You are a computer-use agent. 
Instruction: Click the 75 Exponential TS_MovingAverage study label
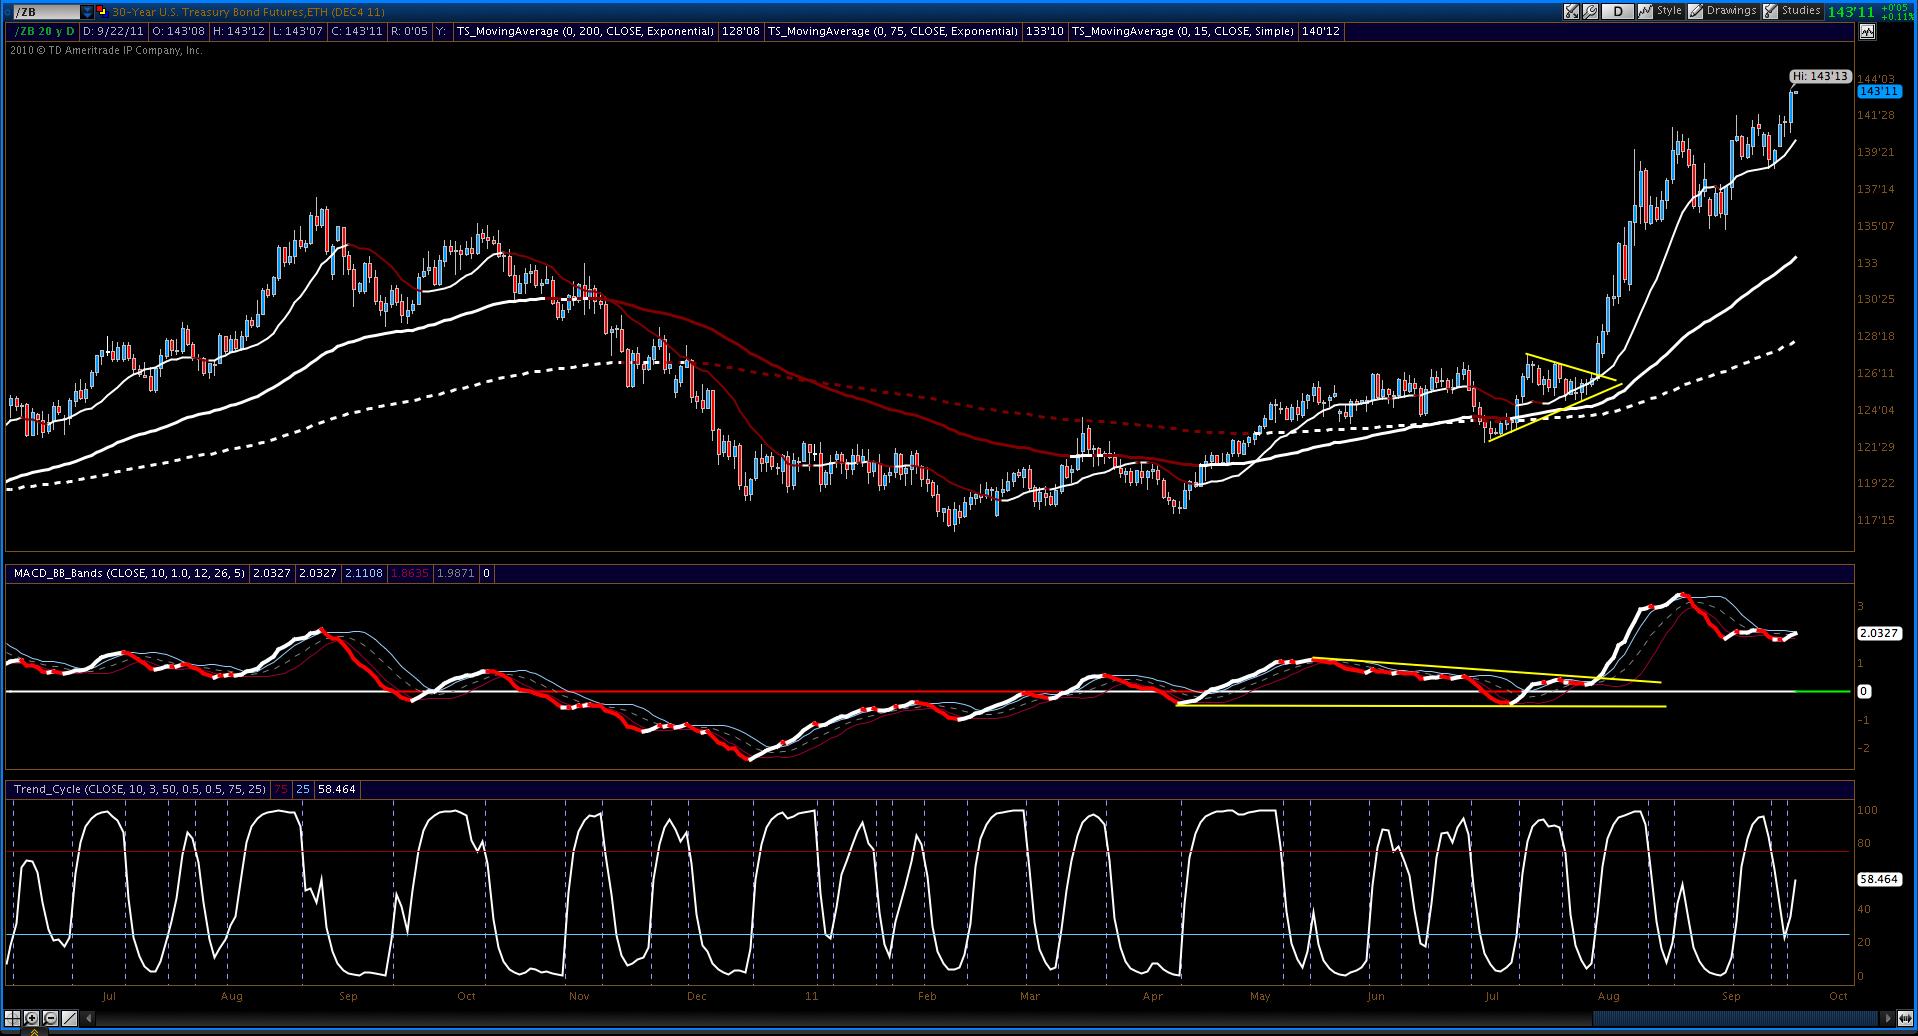(891, 32)
